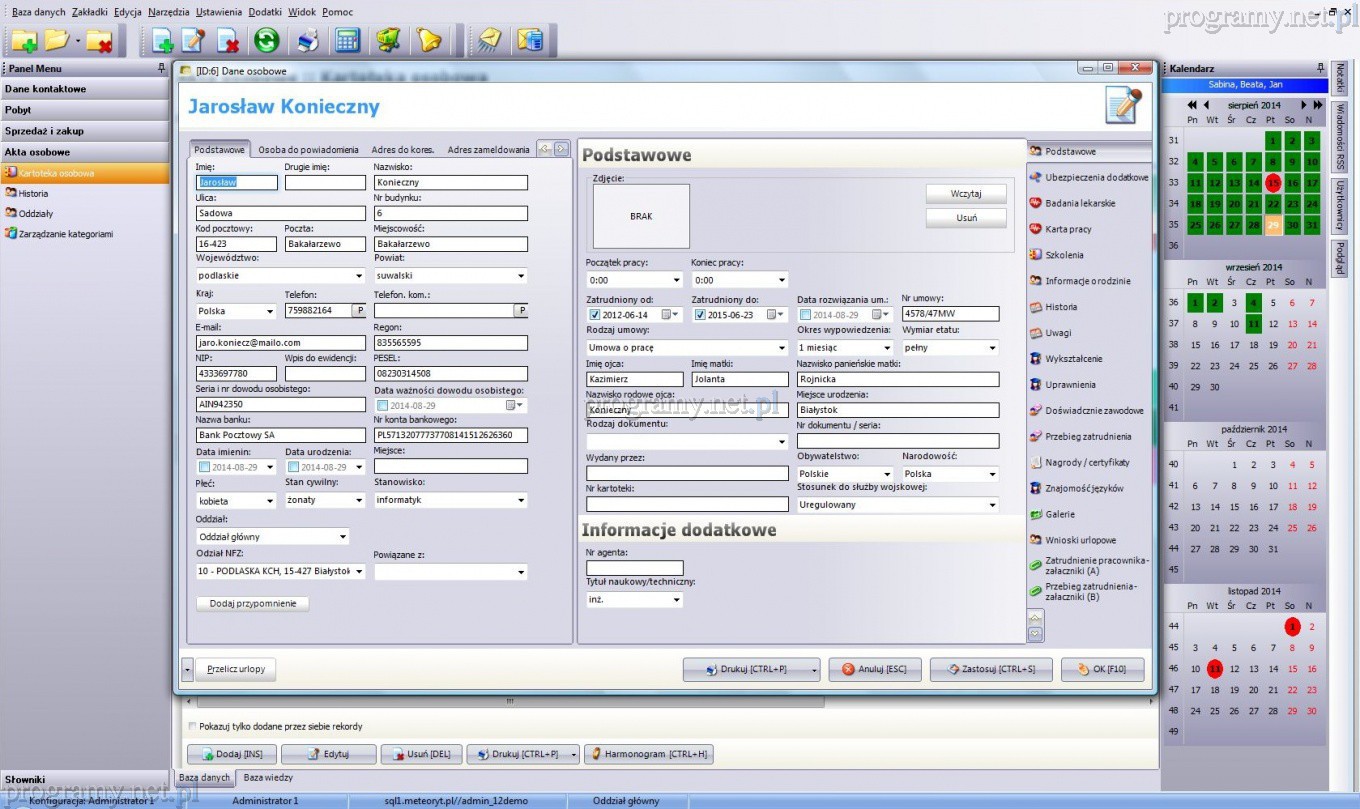Image resolution: width=1360 pixels, height=809 pixels.
Task: Click the printer icon in the toolbar
Action: [308, 41]
